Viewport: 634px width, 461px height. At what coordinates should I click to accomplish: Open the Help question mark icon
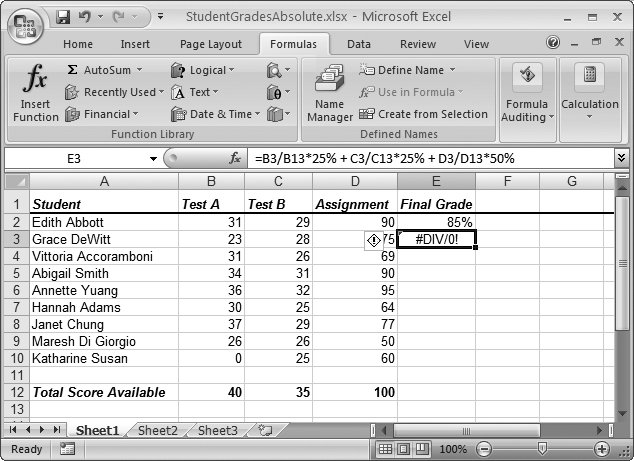pyautogui.click(x=552, y=43)
